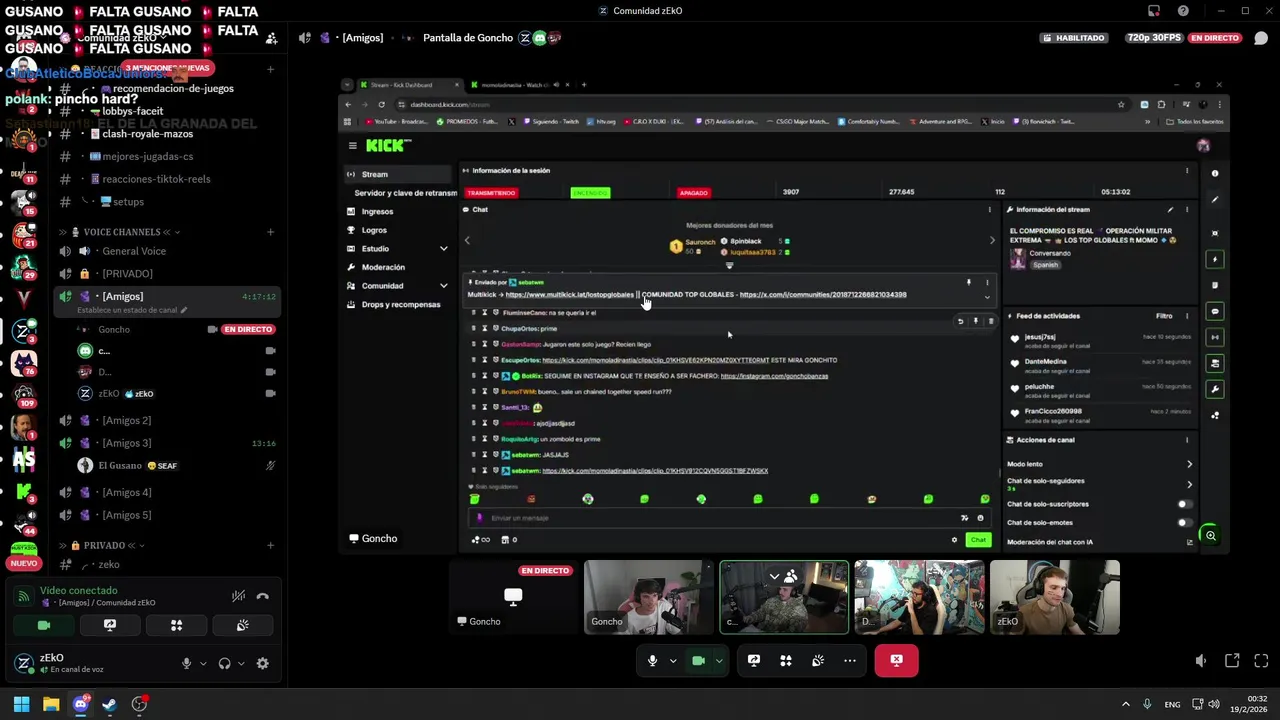Image resolution: width=1280 pixels, height=720 pixels.
Task: Click the noise suppression icon in the voice panel
Action: (x=238, y=596)
